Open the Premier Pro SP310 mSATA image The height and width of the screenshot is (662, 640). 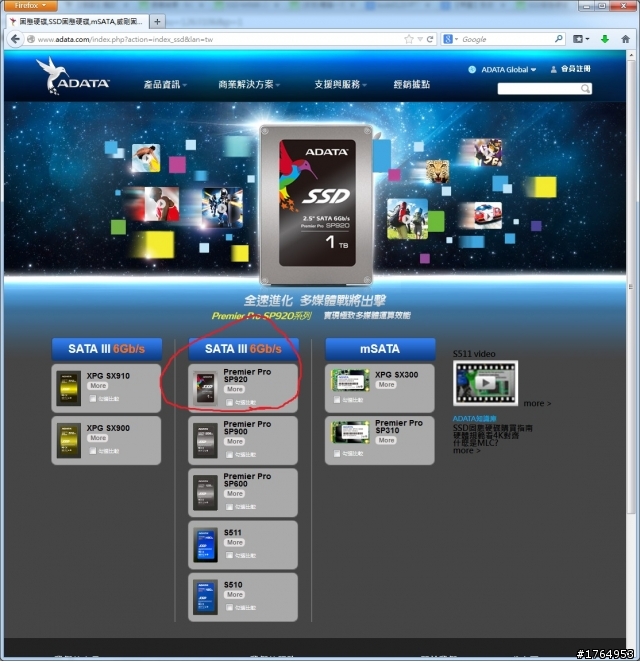pos(350,431)
